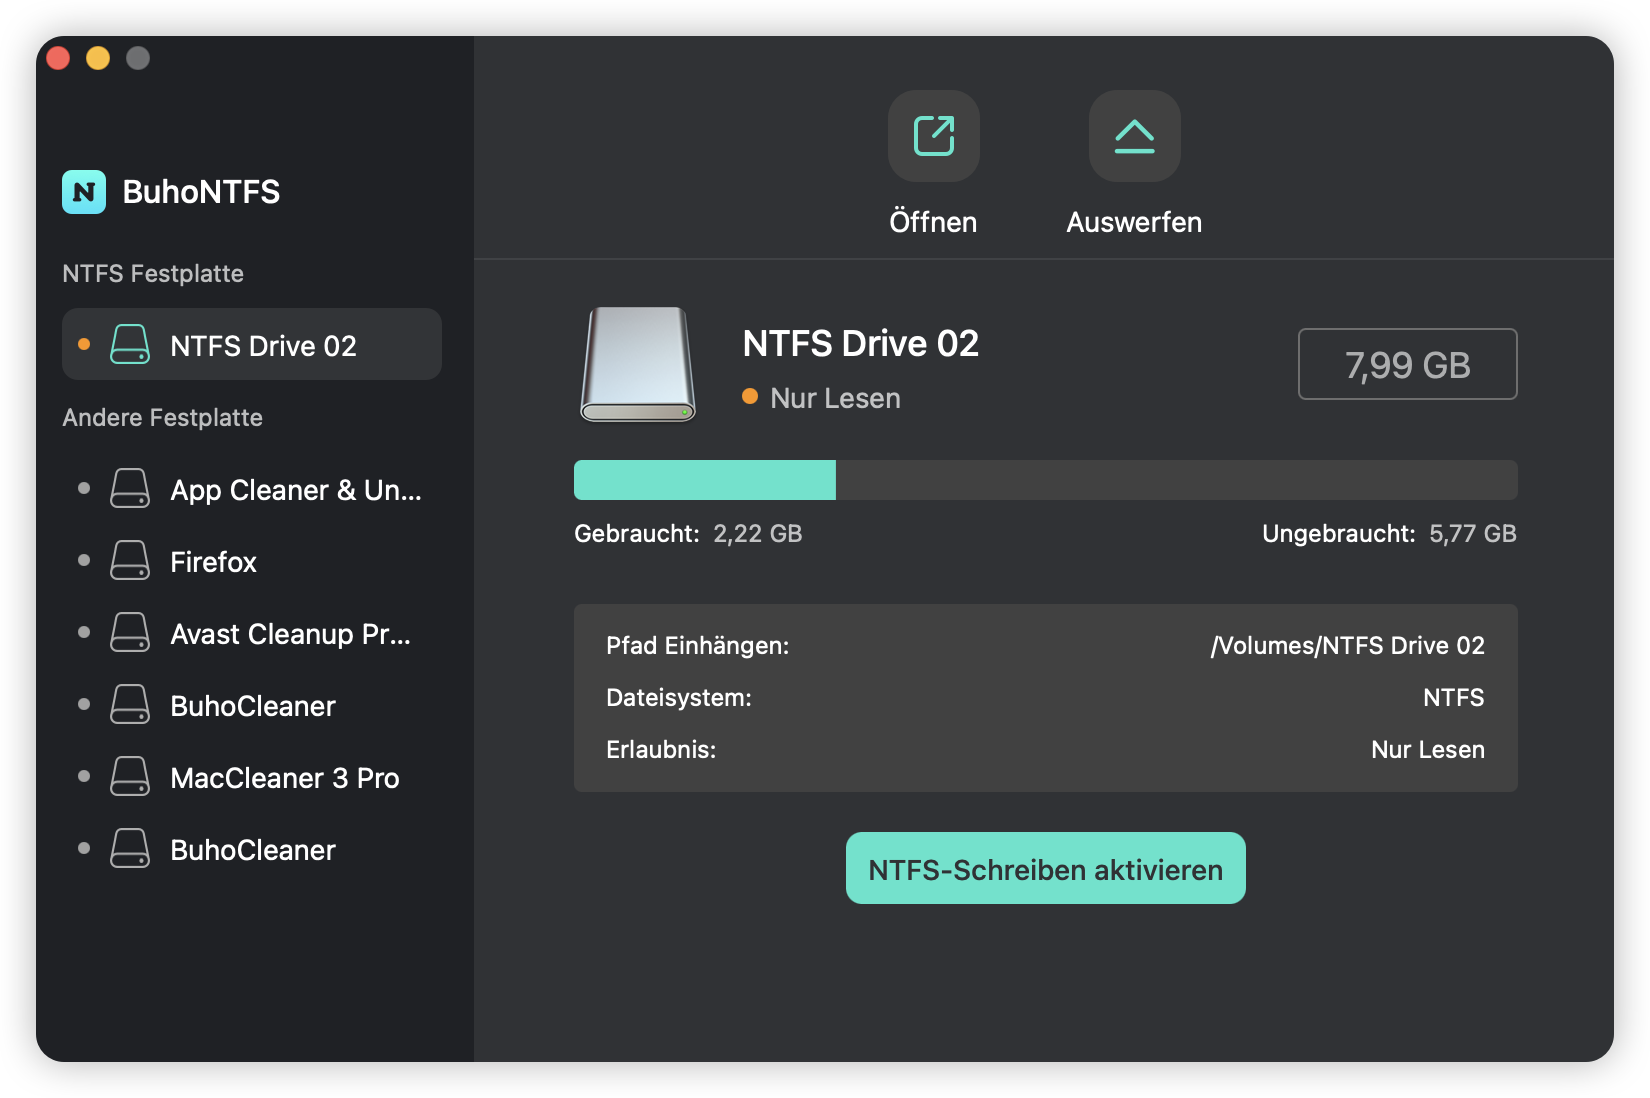Click the drive icon beside Firefox
Image resolution: width=1650 pixels, height=1098 pixels.
130,561
